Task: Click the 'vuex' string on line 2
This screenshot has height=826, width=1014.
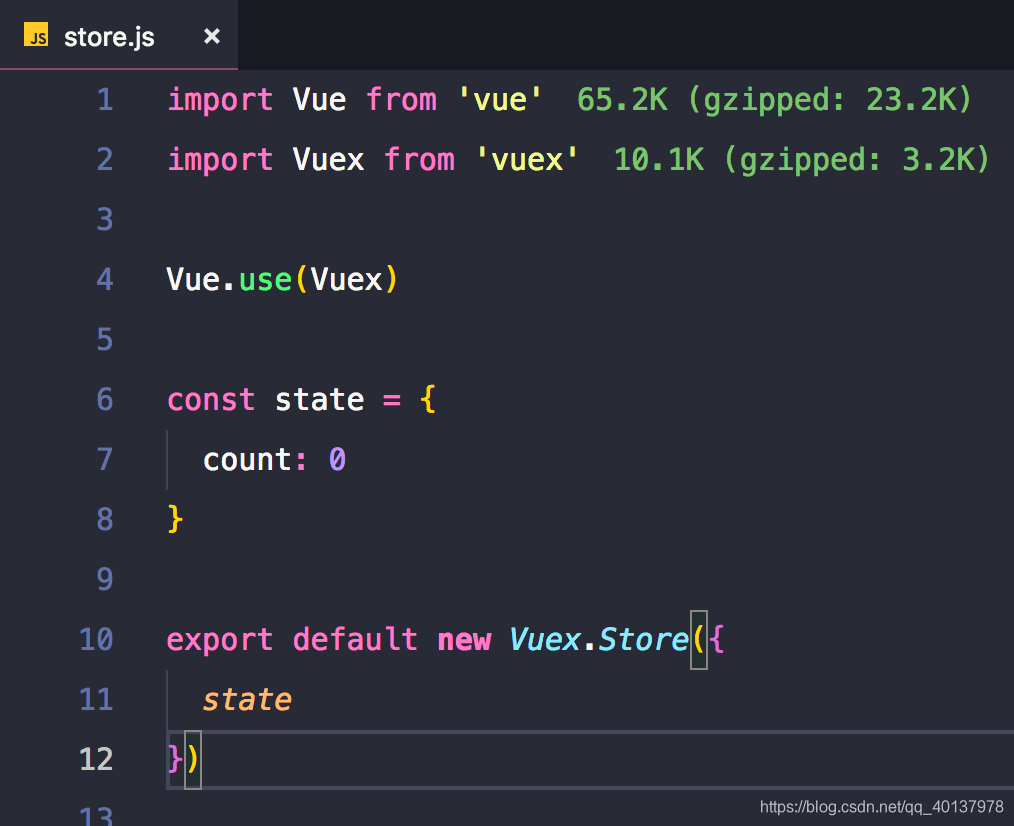Action: click(x=527, y=160)
